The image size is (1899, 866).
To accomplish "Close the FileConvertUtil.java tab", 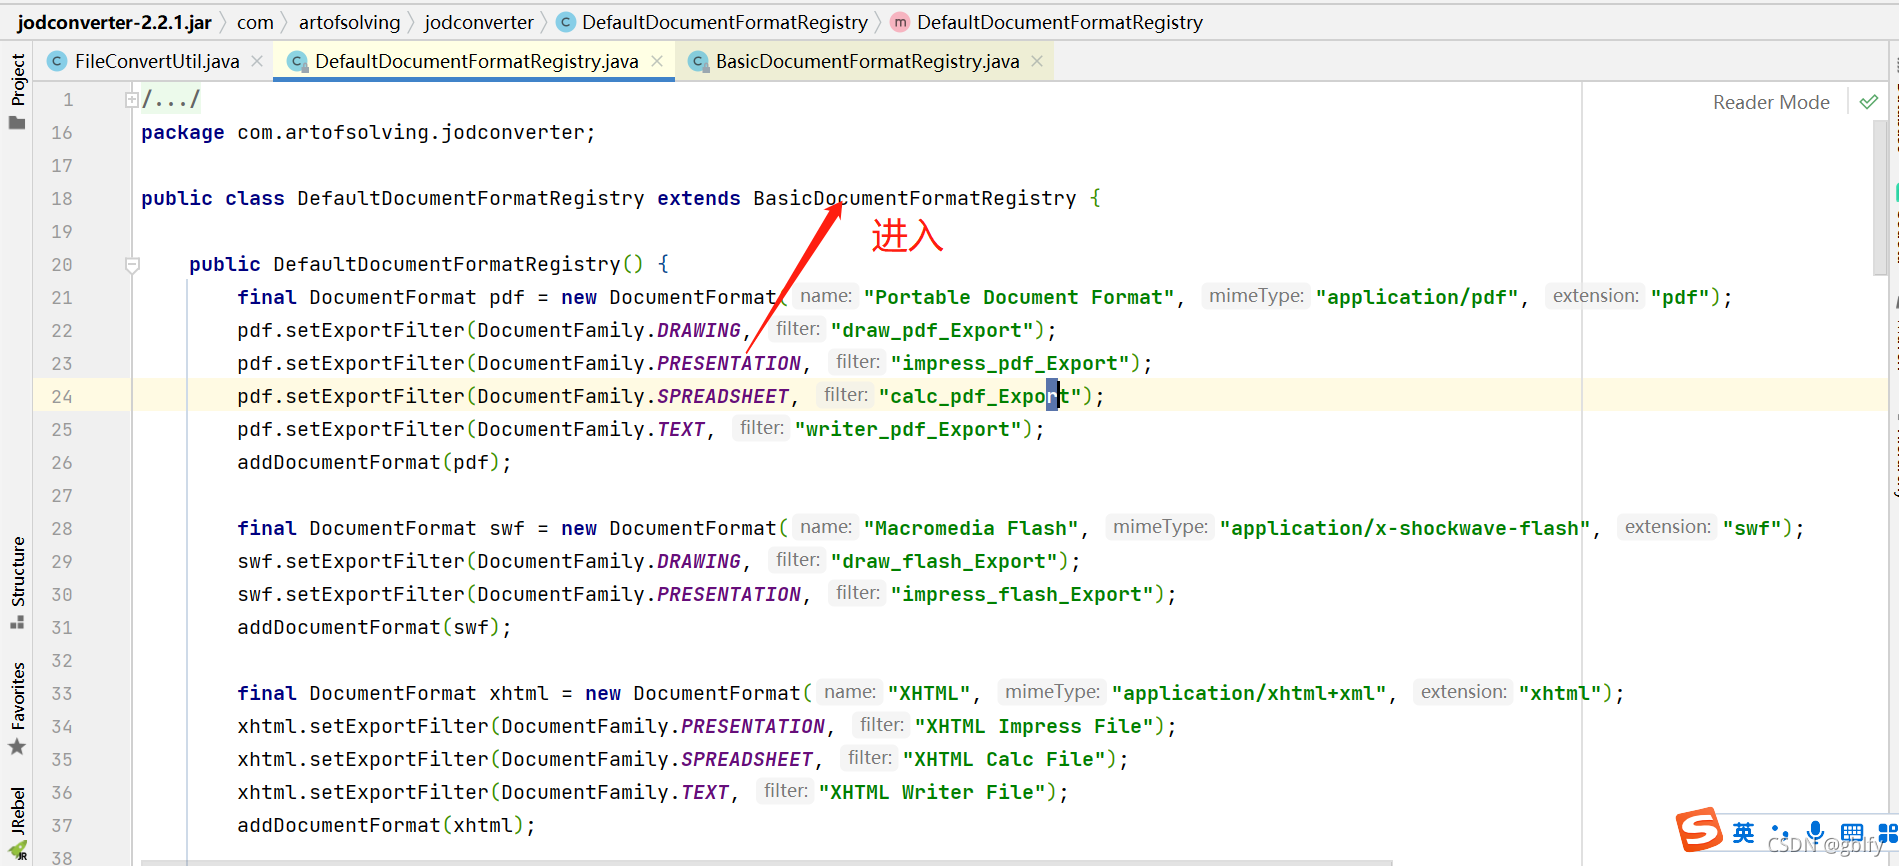I will [257, 61].
